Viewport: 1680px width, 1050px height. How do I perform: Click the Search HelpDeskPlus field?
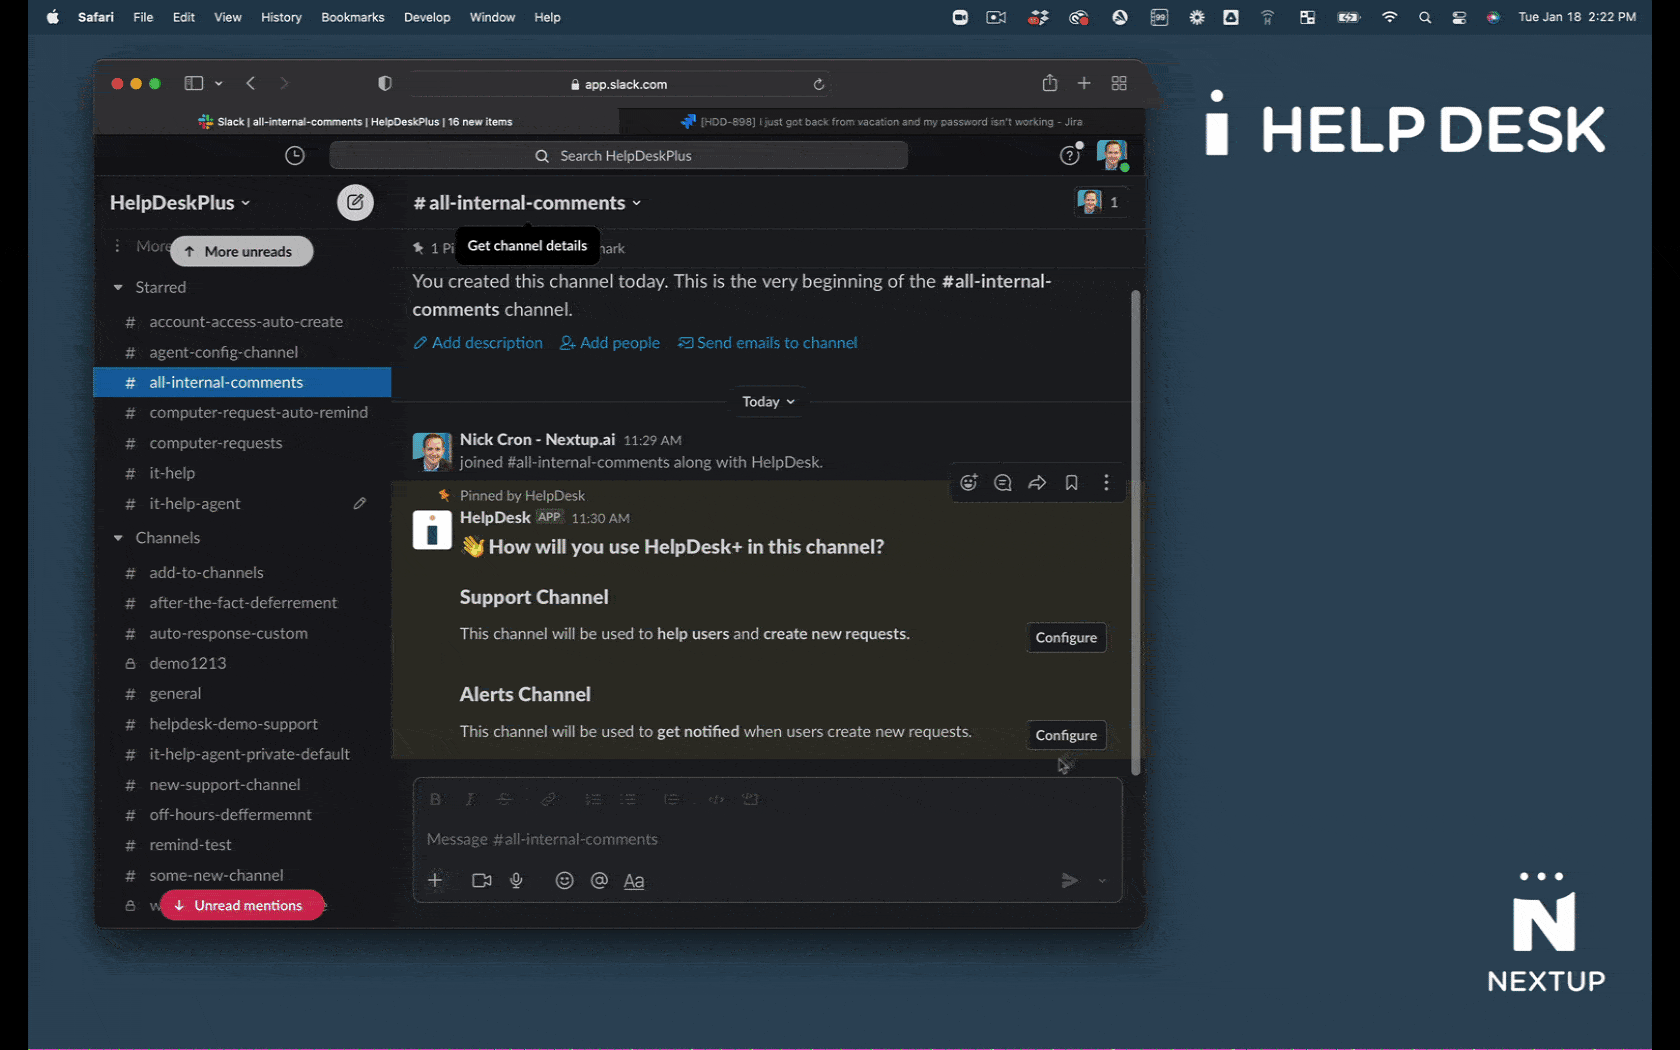(x=618, y=155)
